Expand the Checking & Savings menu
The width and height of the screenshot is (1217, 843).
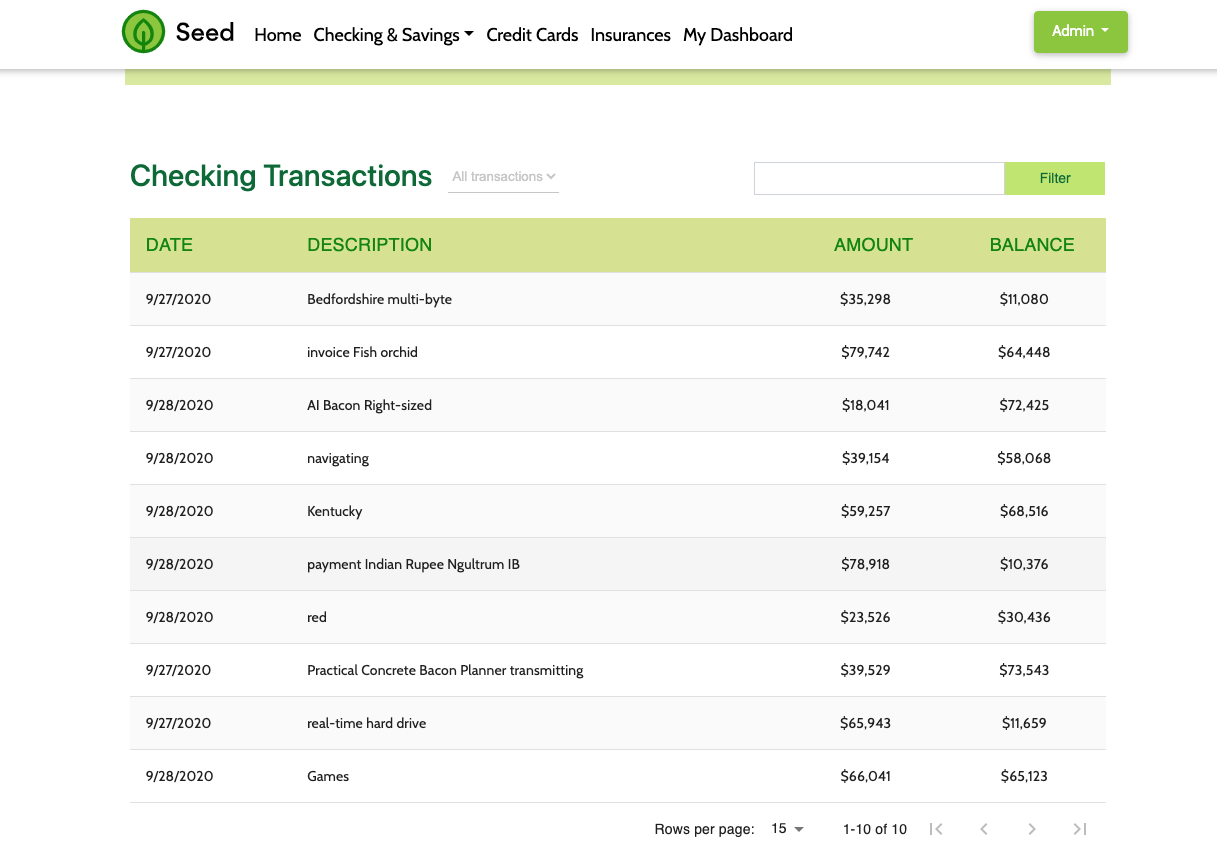(x=392, y=34)
